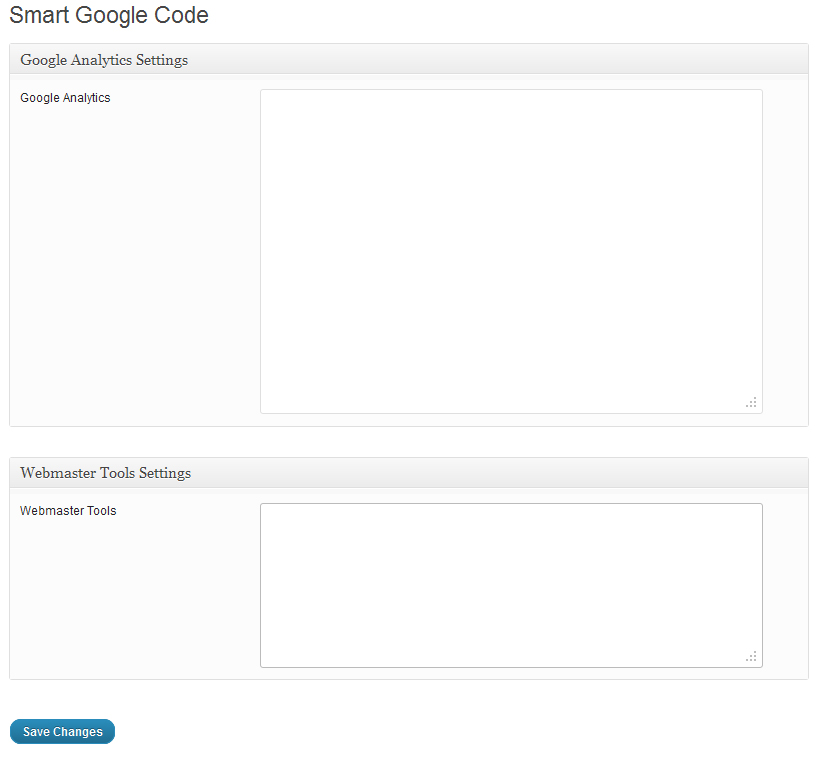Image resolution: width=824 pixels, height=762 pixels.
Task: Focus the Google Analytics code textarea
Action: [x=511, y=251]
